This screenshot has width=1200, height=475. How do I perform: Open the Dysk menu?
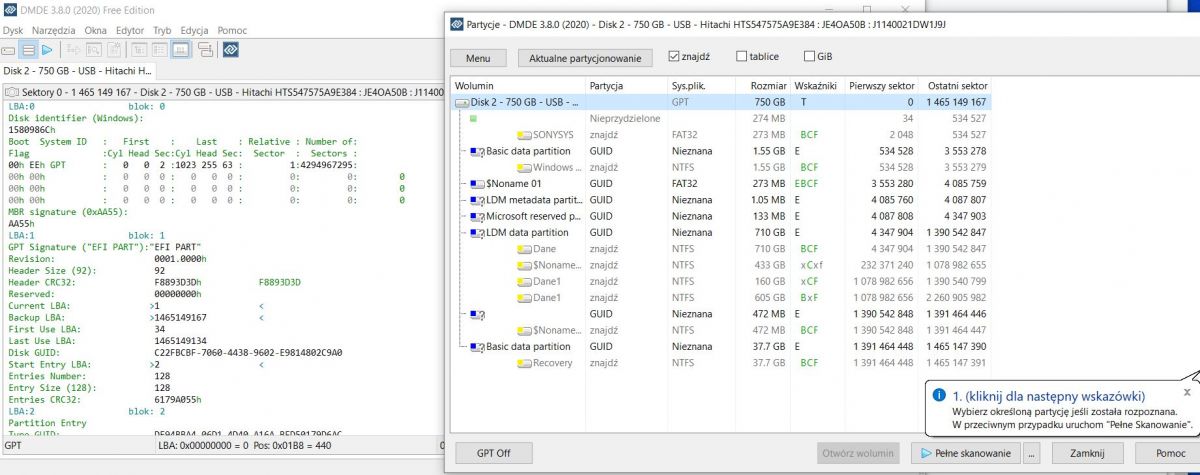[x=12, y=30]
